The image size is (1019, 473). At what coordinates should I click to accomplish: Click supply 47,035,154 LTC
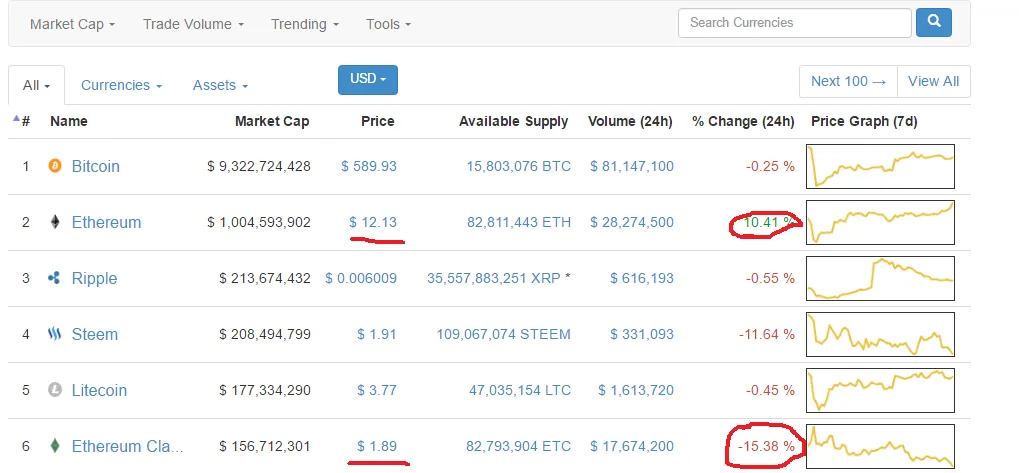[520, 390]
